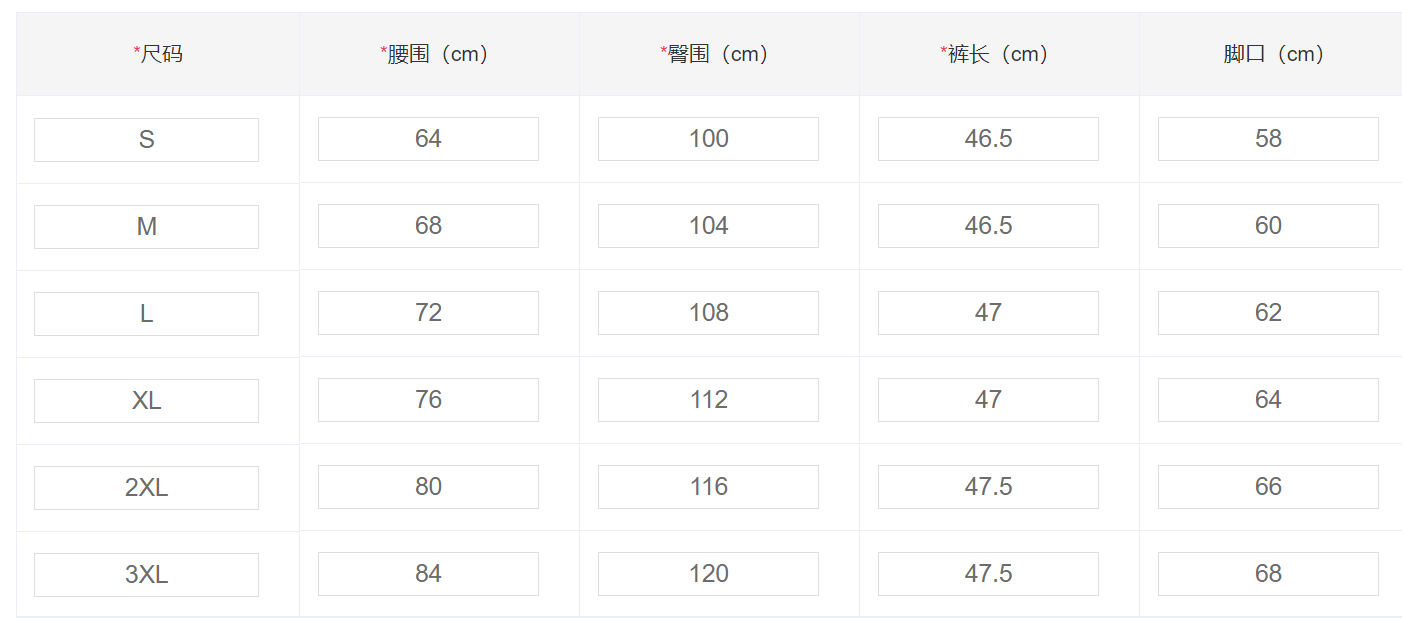
Task: Edit the leg opening value 62
Action: [1268, 313]
